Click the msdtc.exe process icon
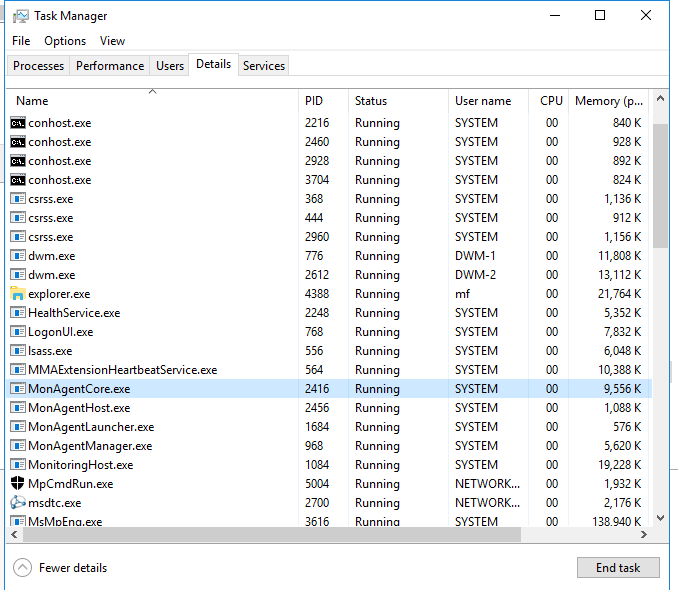This screenshot has width=678, height=590. (18, 503)
